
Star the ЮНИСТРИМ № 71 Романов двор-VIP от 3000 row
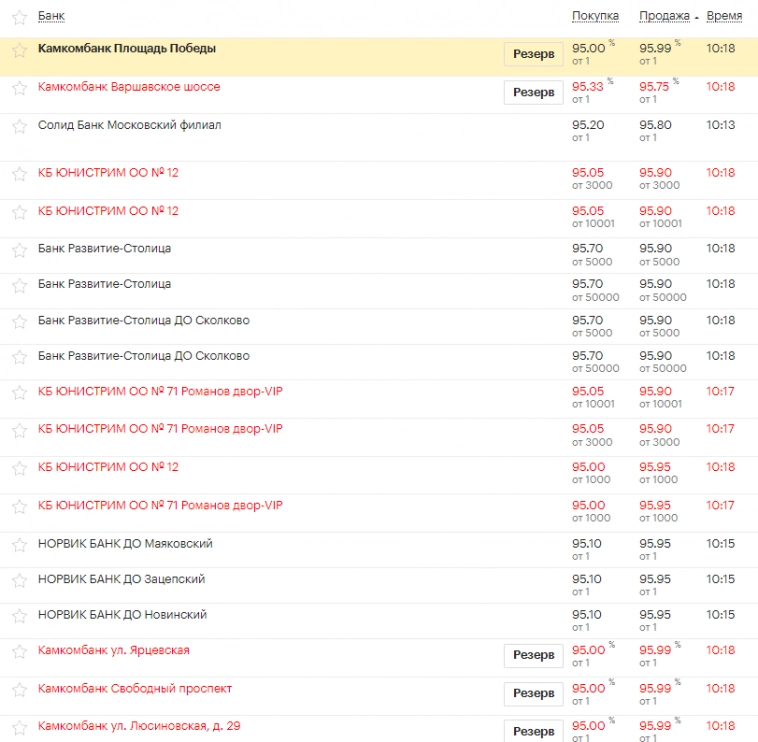pyautogui.click(x=20, y=431)
